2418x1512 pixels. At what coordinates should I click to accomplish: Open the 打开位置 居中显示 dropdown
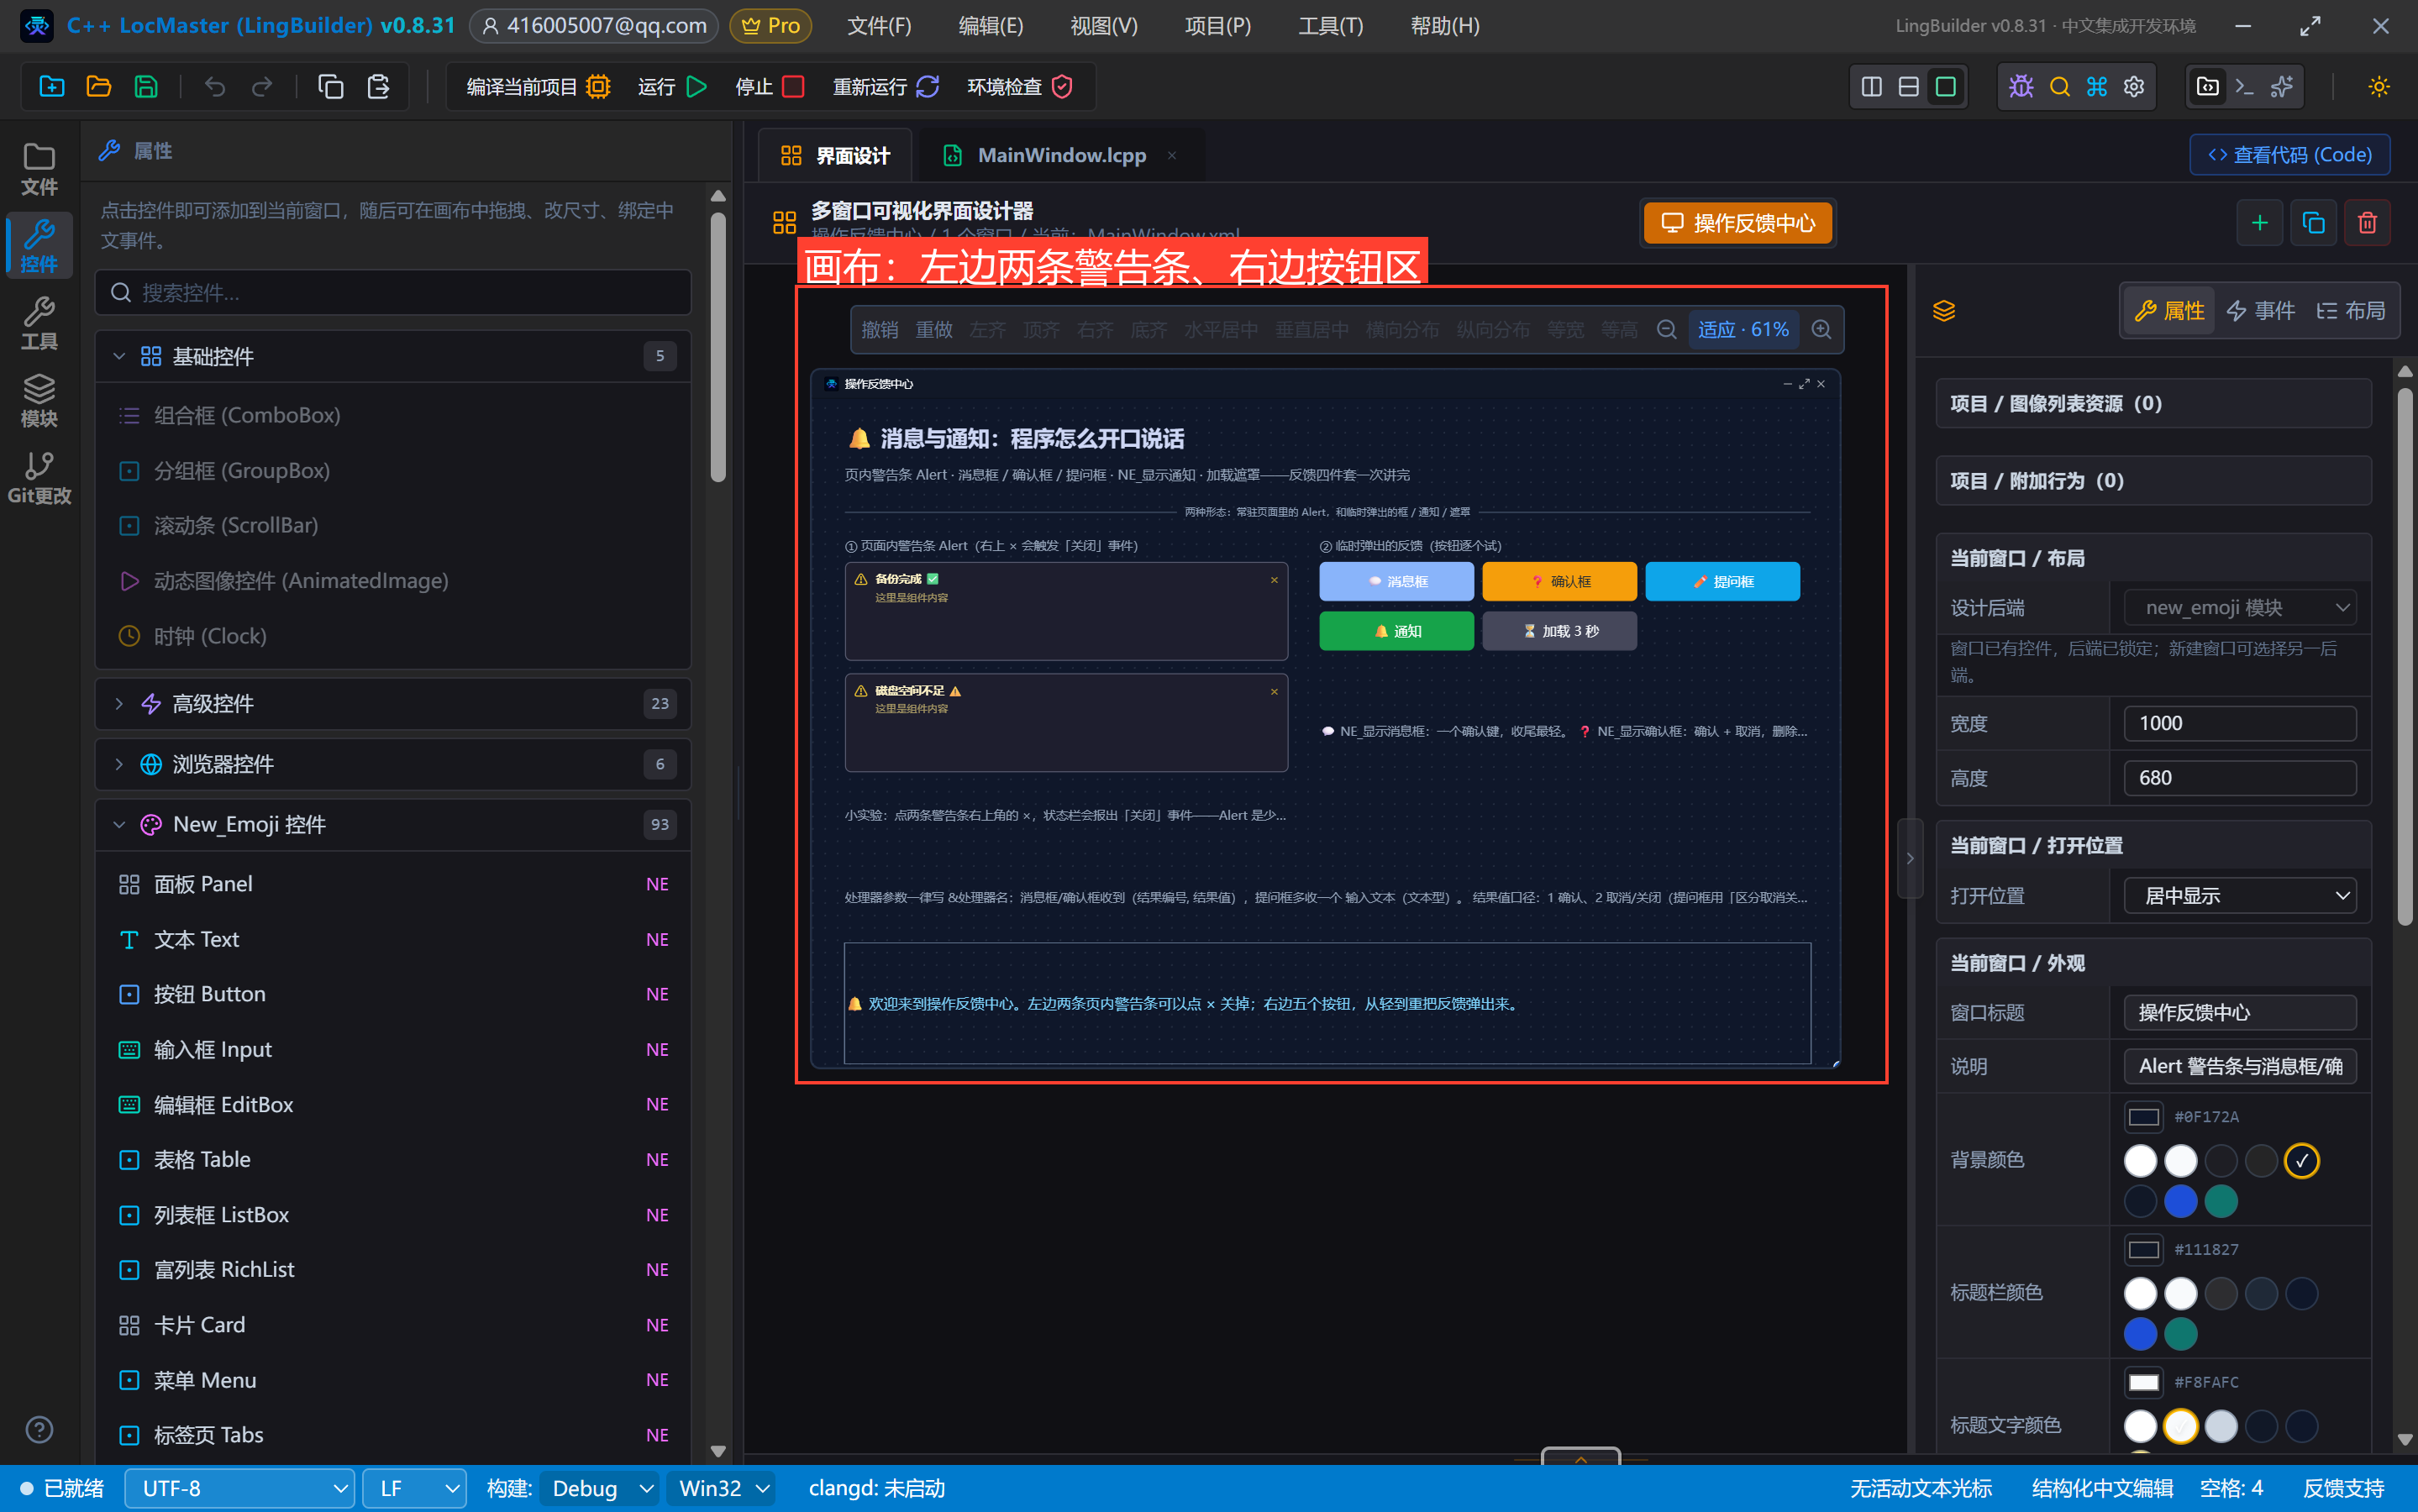tap(2240, 896)
